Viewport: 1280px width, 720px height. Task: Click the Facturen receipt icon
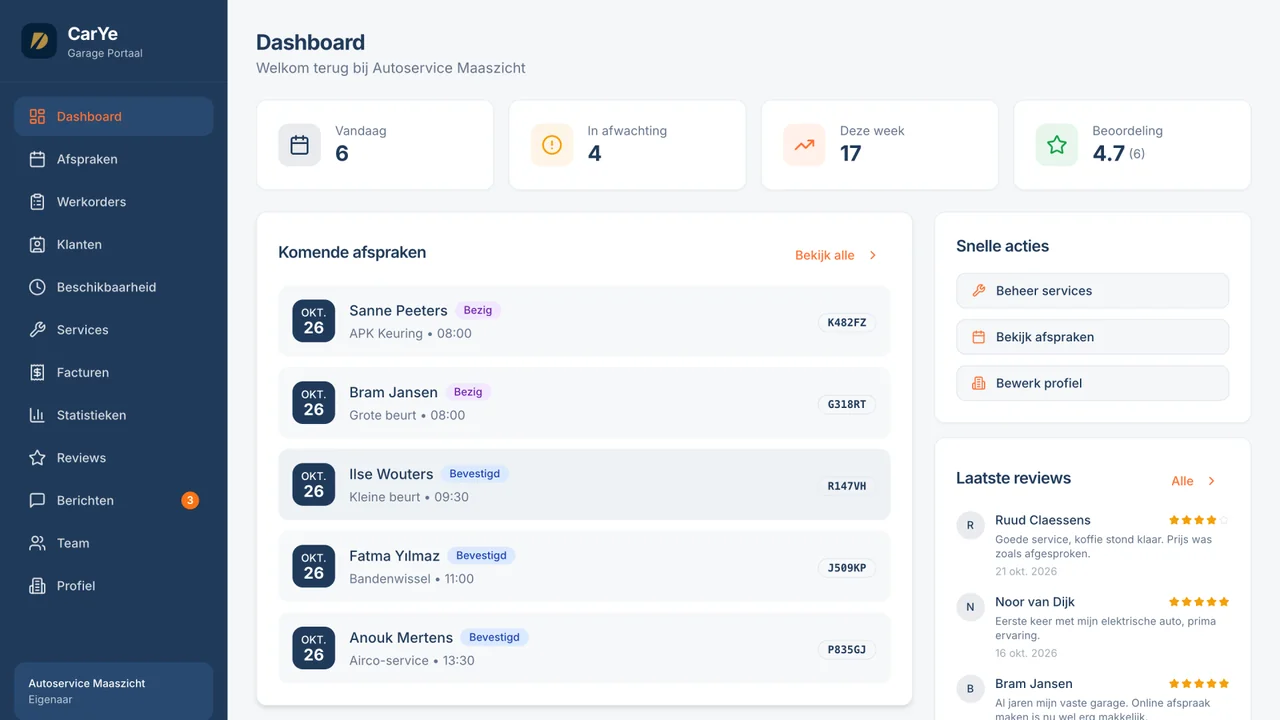(37, 372)
